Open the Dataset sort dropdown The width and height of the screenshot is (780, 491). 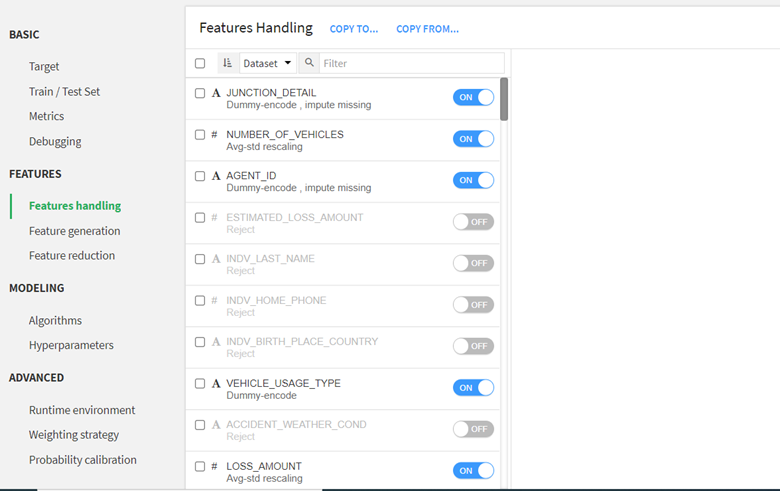tap(267, 63)
